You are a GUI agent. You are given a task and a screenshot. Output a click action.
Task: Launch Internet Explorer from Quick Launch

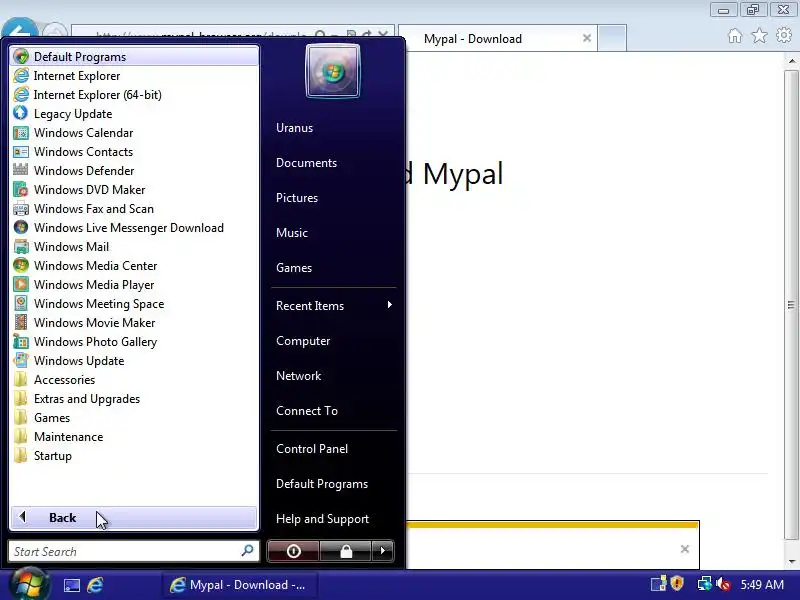pos(95,585)
